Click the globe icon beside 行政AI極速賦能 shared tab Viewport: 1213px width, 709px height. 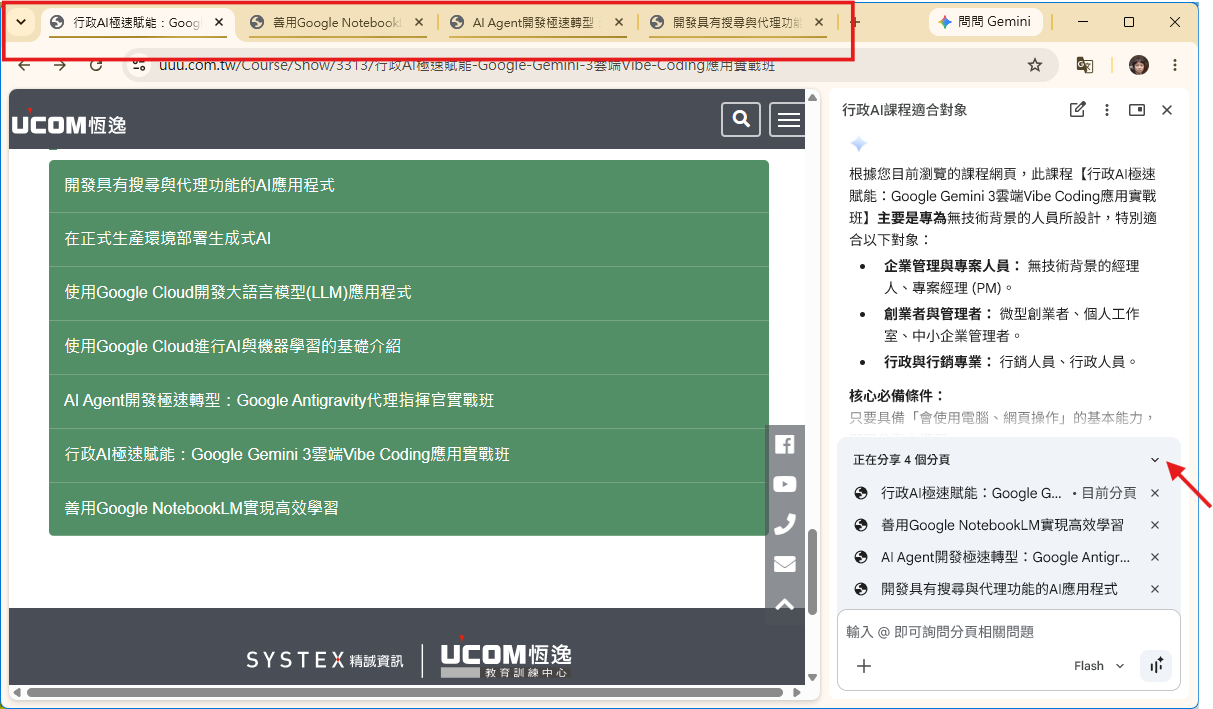click(861, 493)
